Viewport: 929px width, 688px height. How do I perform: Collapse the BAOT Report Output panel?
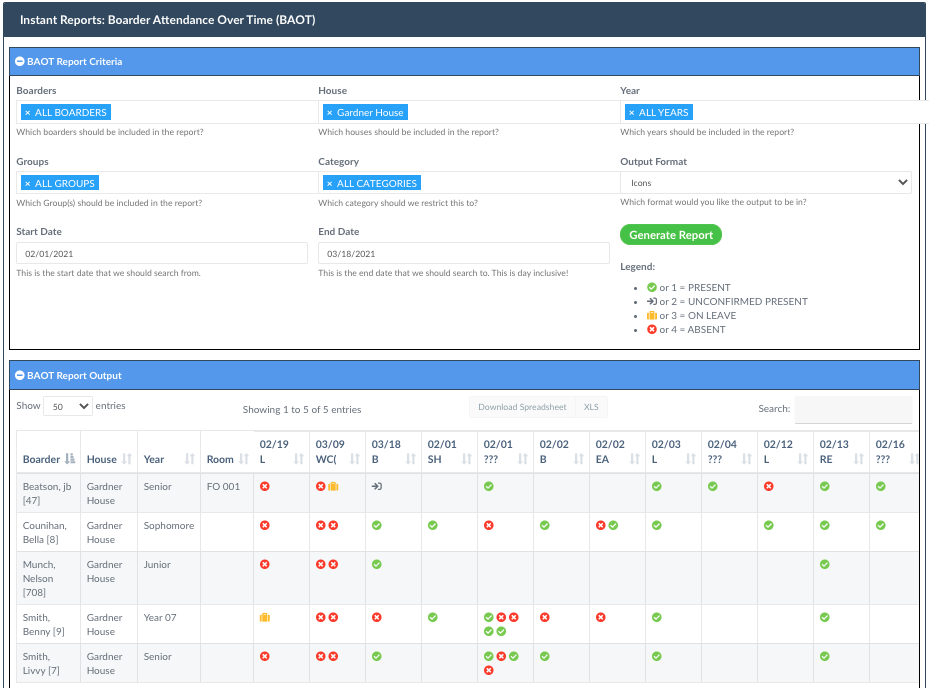20,376
